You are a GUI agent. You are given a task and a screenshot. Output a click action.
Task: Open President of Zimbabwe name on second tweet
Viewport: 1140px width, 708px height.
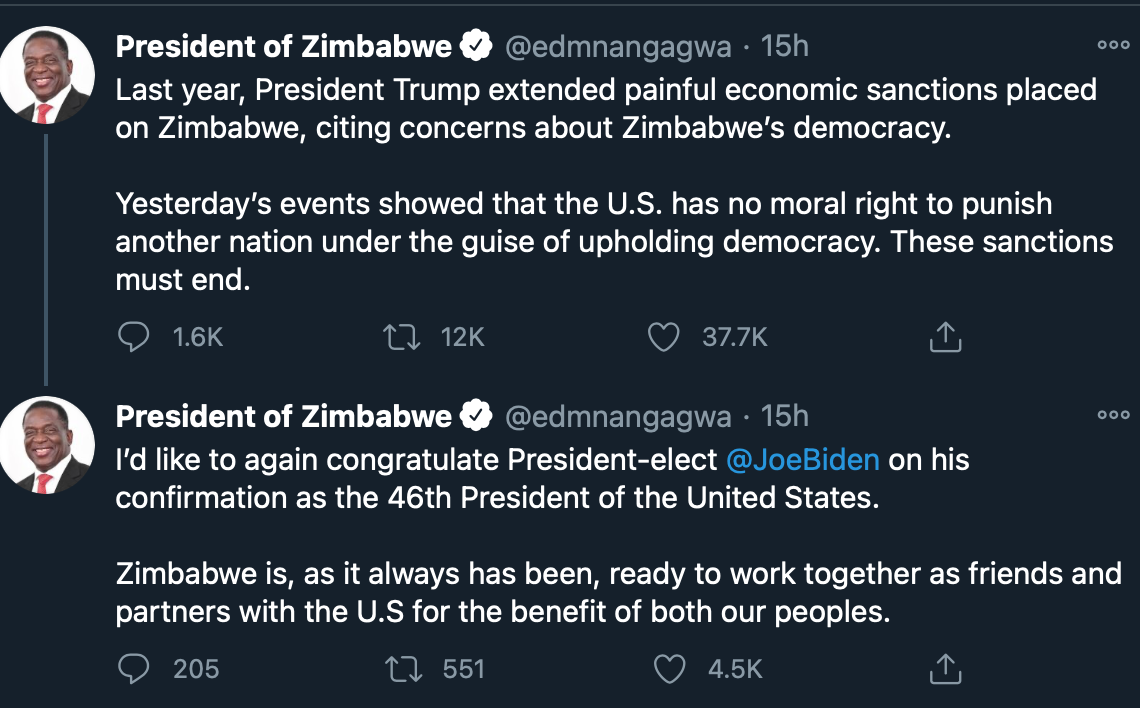pyautogui.click(x=284, y=415)
